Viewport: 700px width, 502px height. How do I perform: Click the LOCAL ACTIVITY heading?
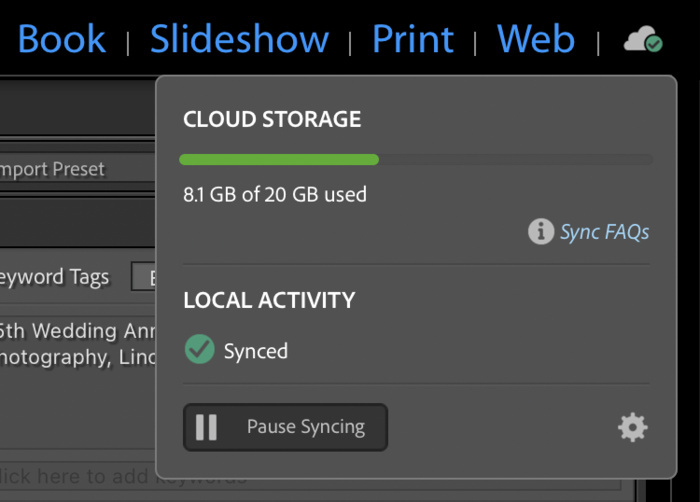click(269, 300)
